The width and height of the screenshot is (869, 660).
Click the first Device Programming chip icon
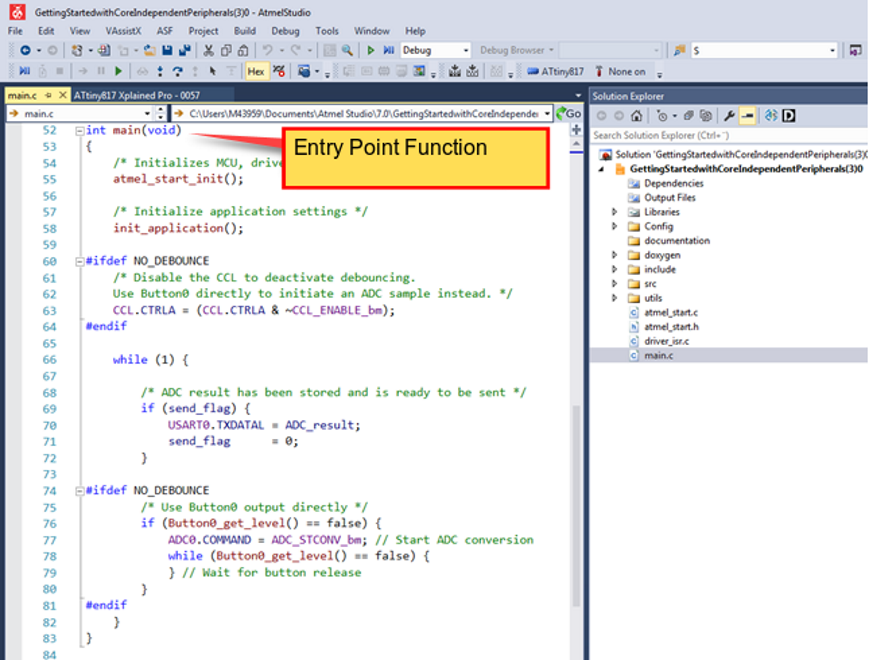pos(455,71)
